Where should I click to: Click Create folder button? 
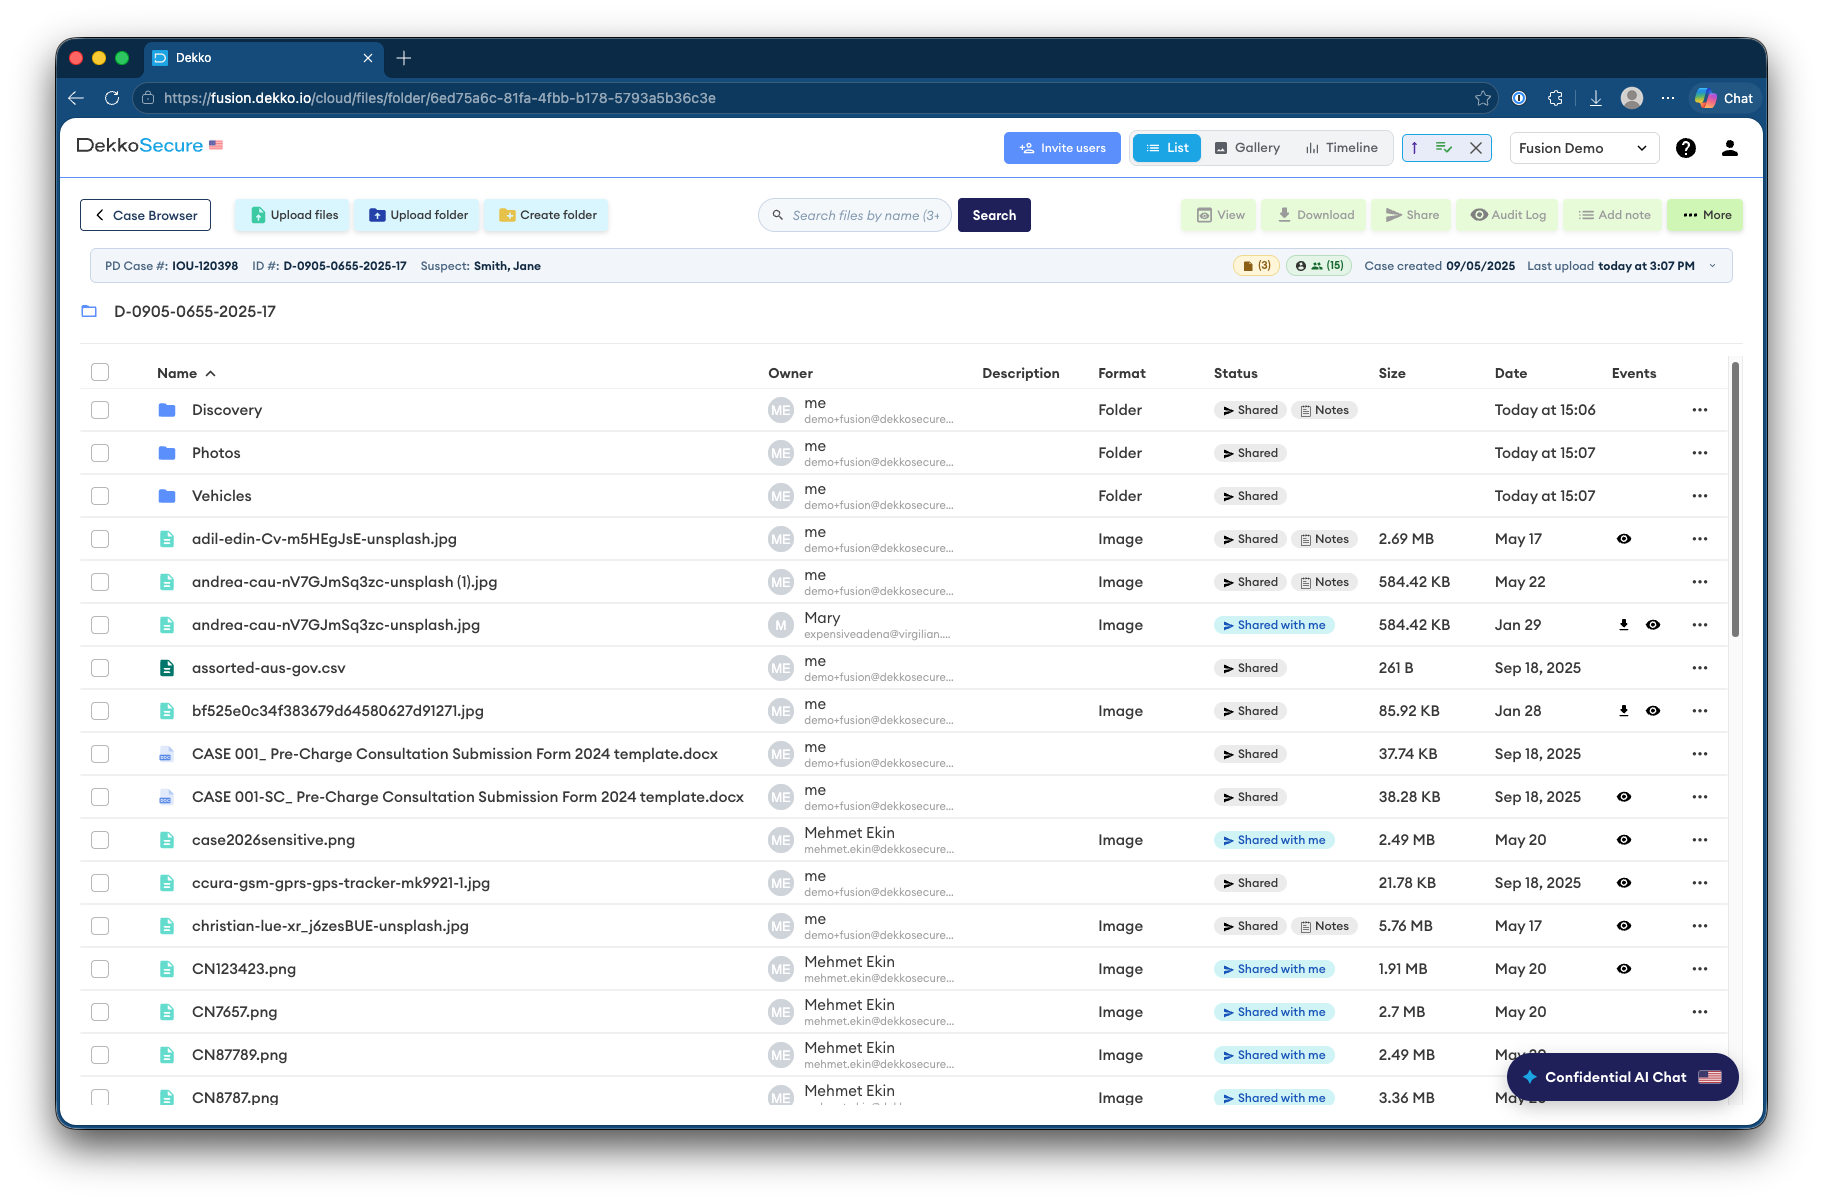point(547,215)
